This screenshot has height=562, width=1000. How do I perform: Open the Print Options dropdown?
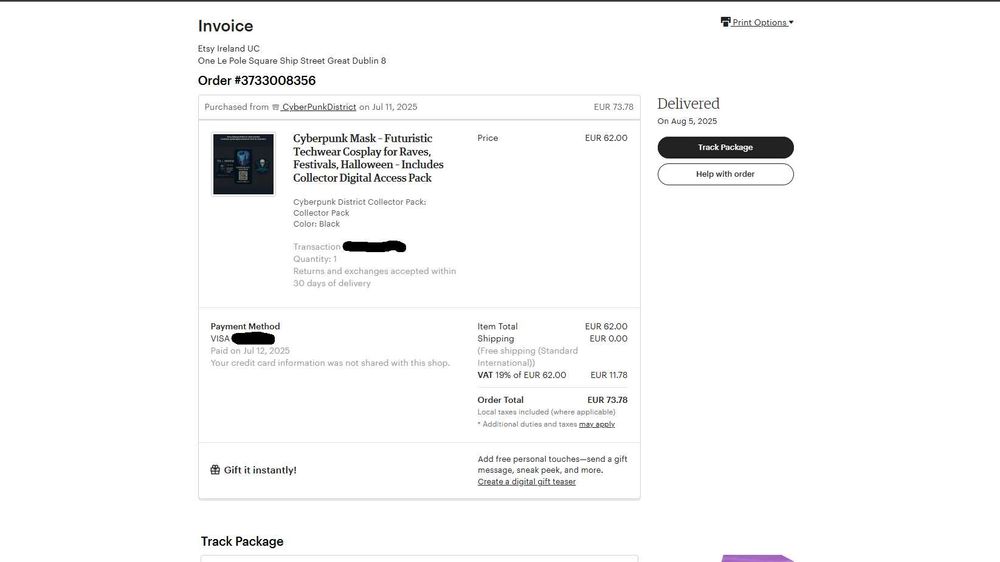click(761, 22)
